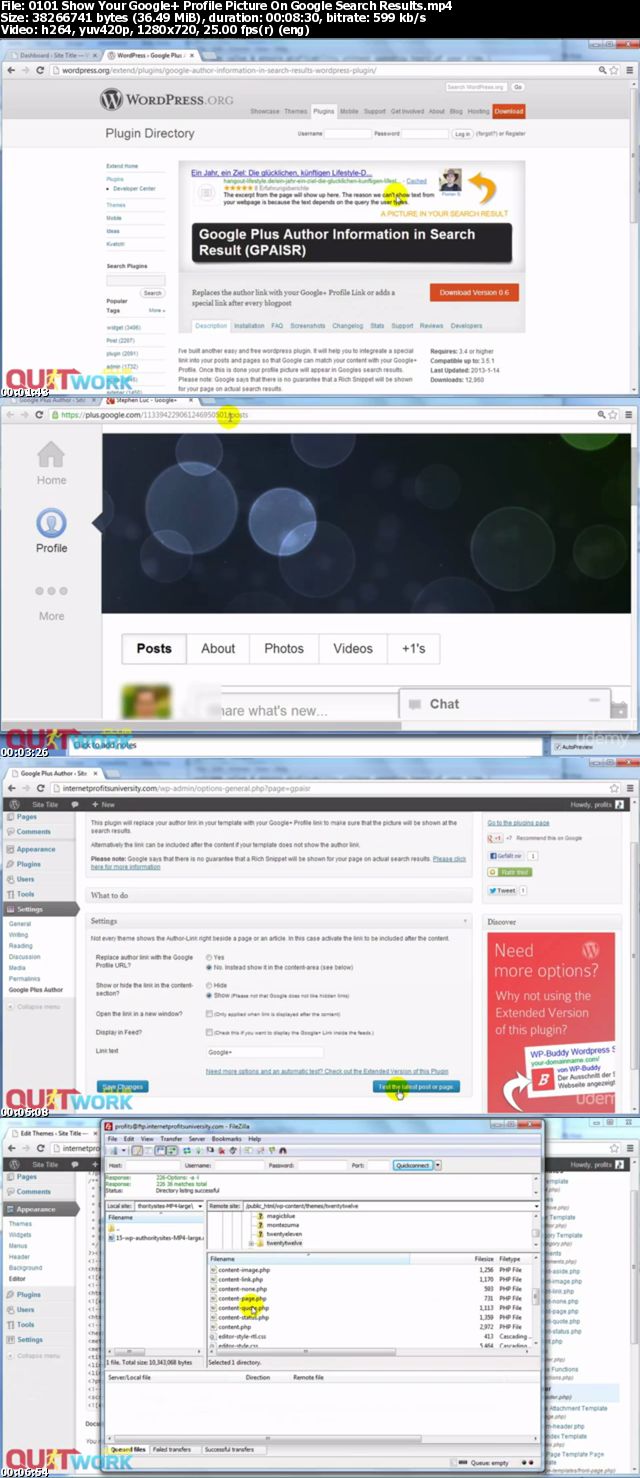Open the Photos tab on the Google+ profile
This screenshot has height=1478, width=640.
coord(284,648)
